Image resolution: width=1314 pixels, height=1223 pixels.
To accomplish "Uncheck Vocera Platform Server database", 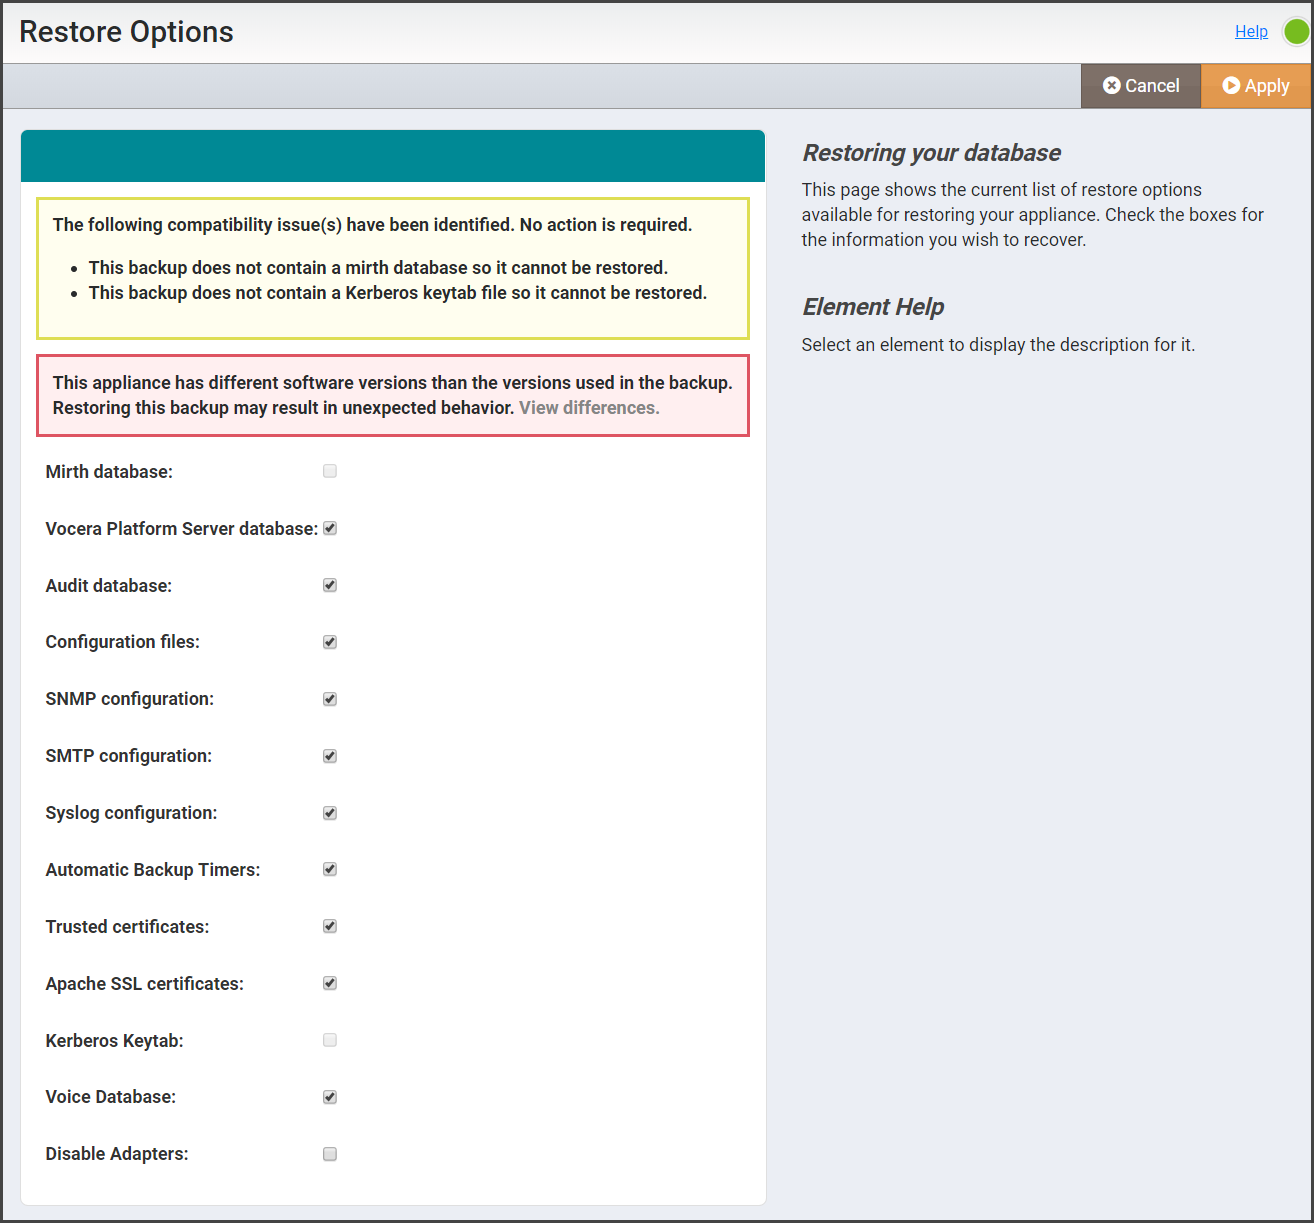I will (329, 528).
